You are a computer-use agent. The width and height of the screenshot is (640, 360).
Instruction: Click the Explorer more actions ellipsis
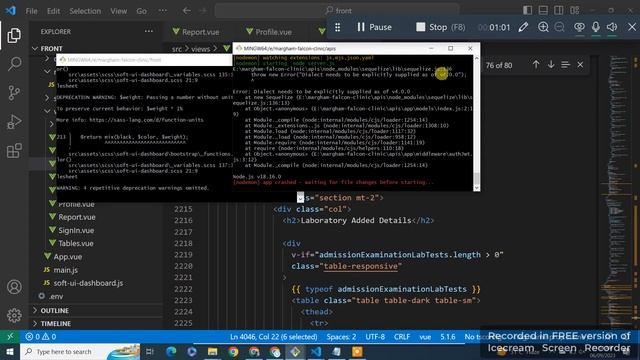tap(149, 31)
